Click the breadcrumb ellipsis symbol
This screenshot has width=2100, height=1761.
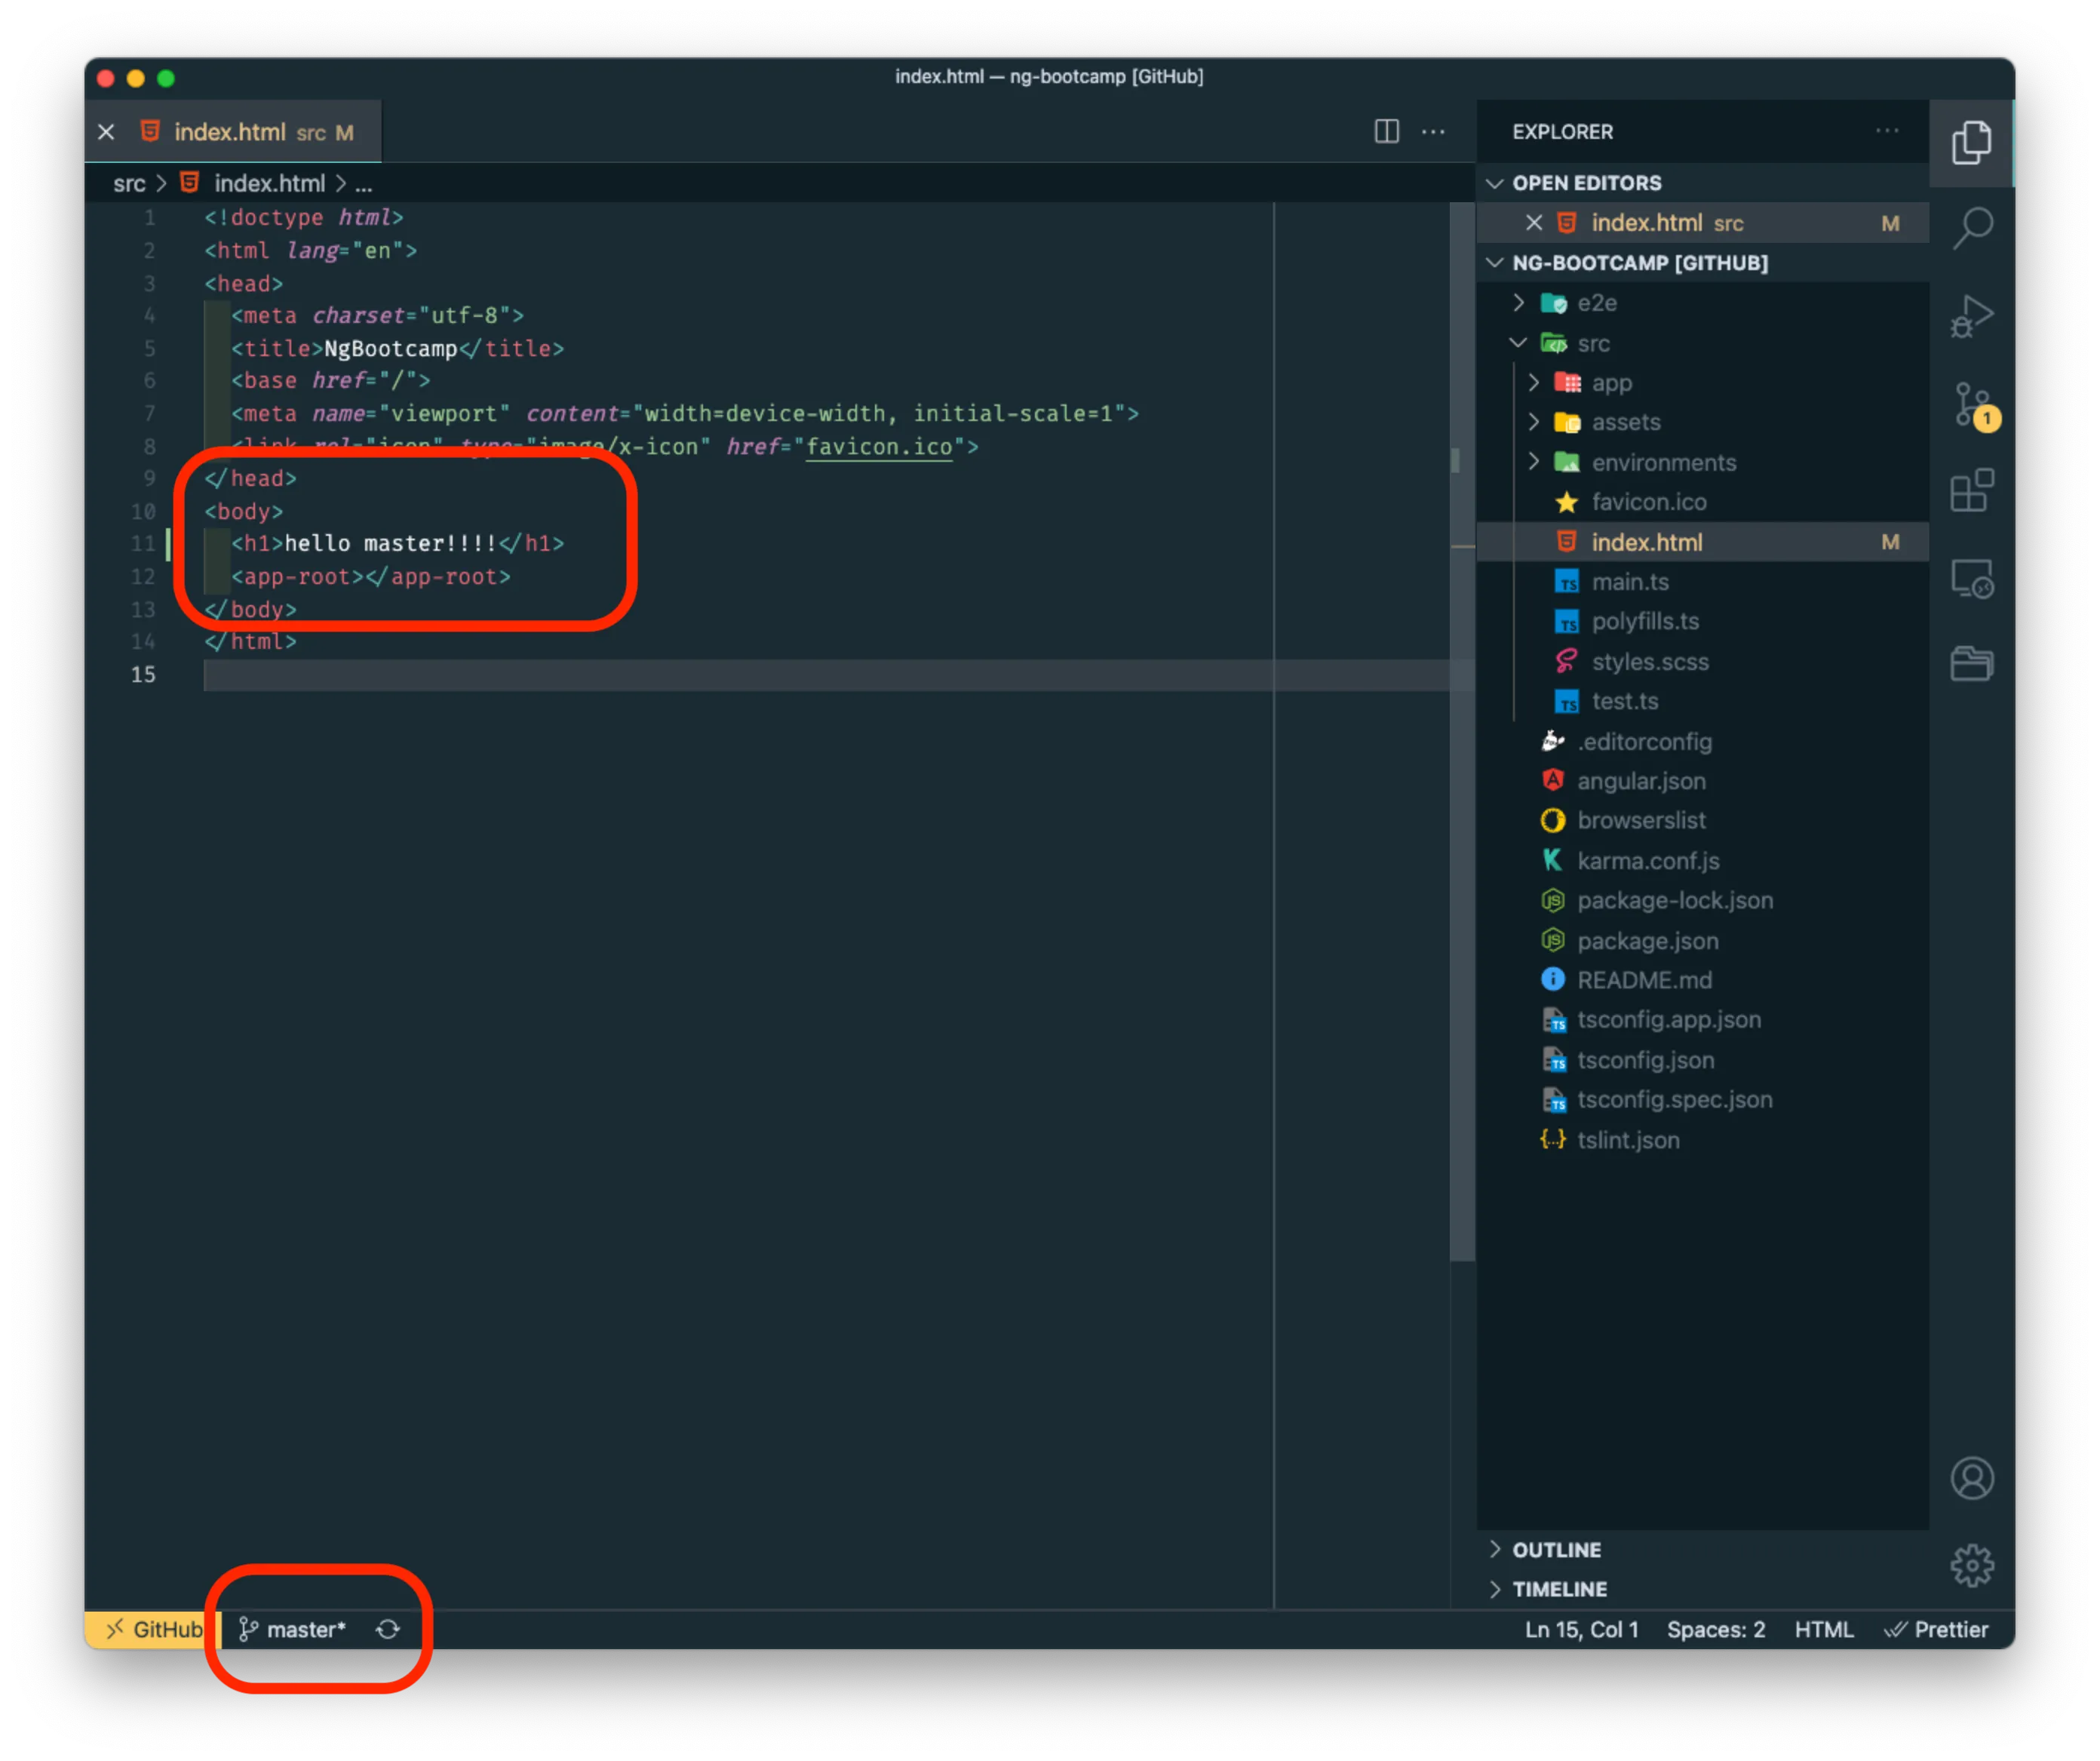(x=364, y=185)
